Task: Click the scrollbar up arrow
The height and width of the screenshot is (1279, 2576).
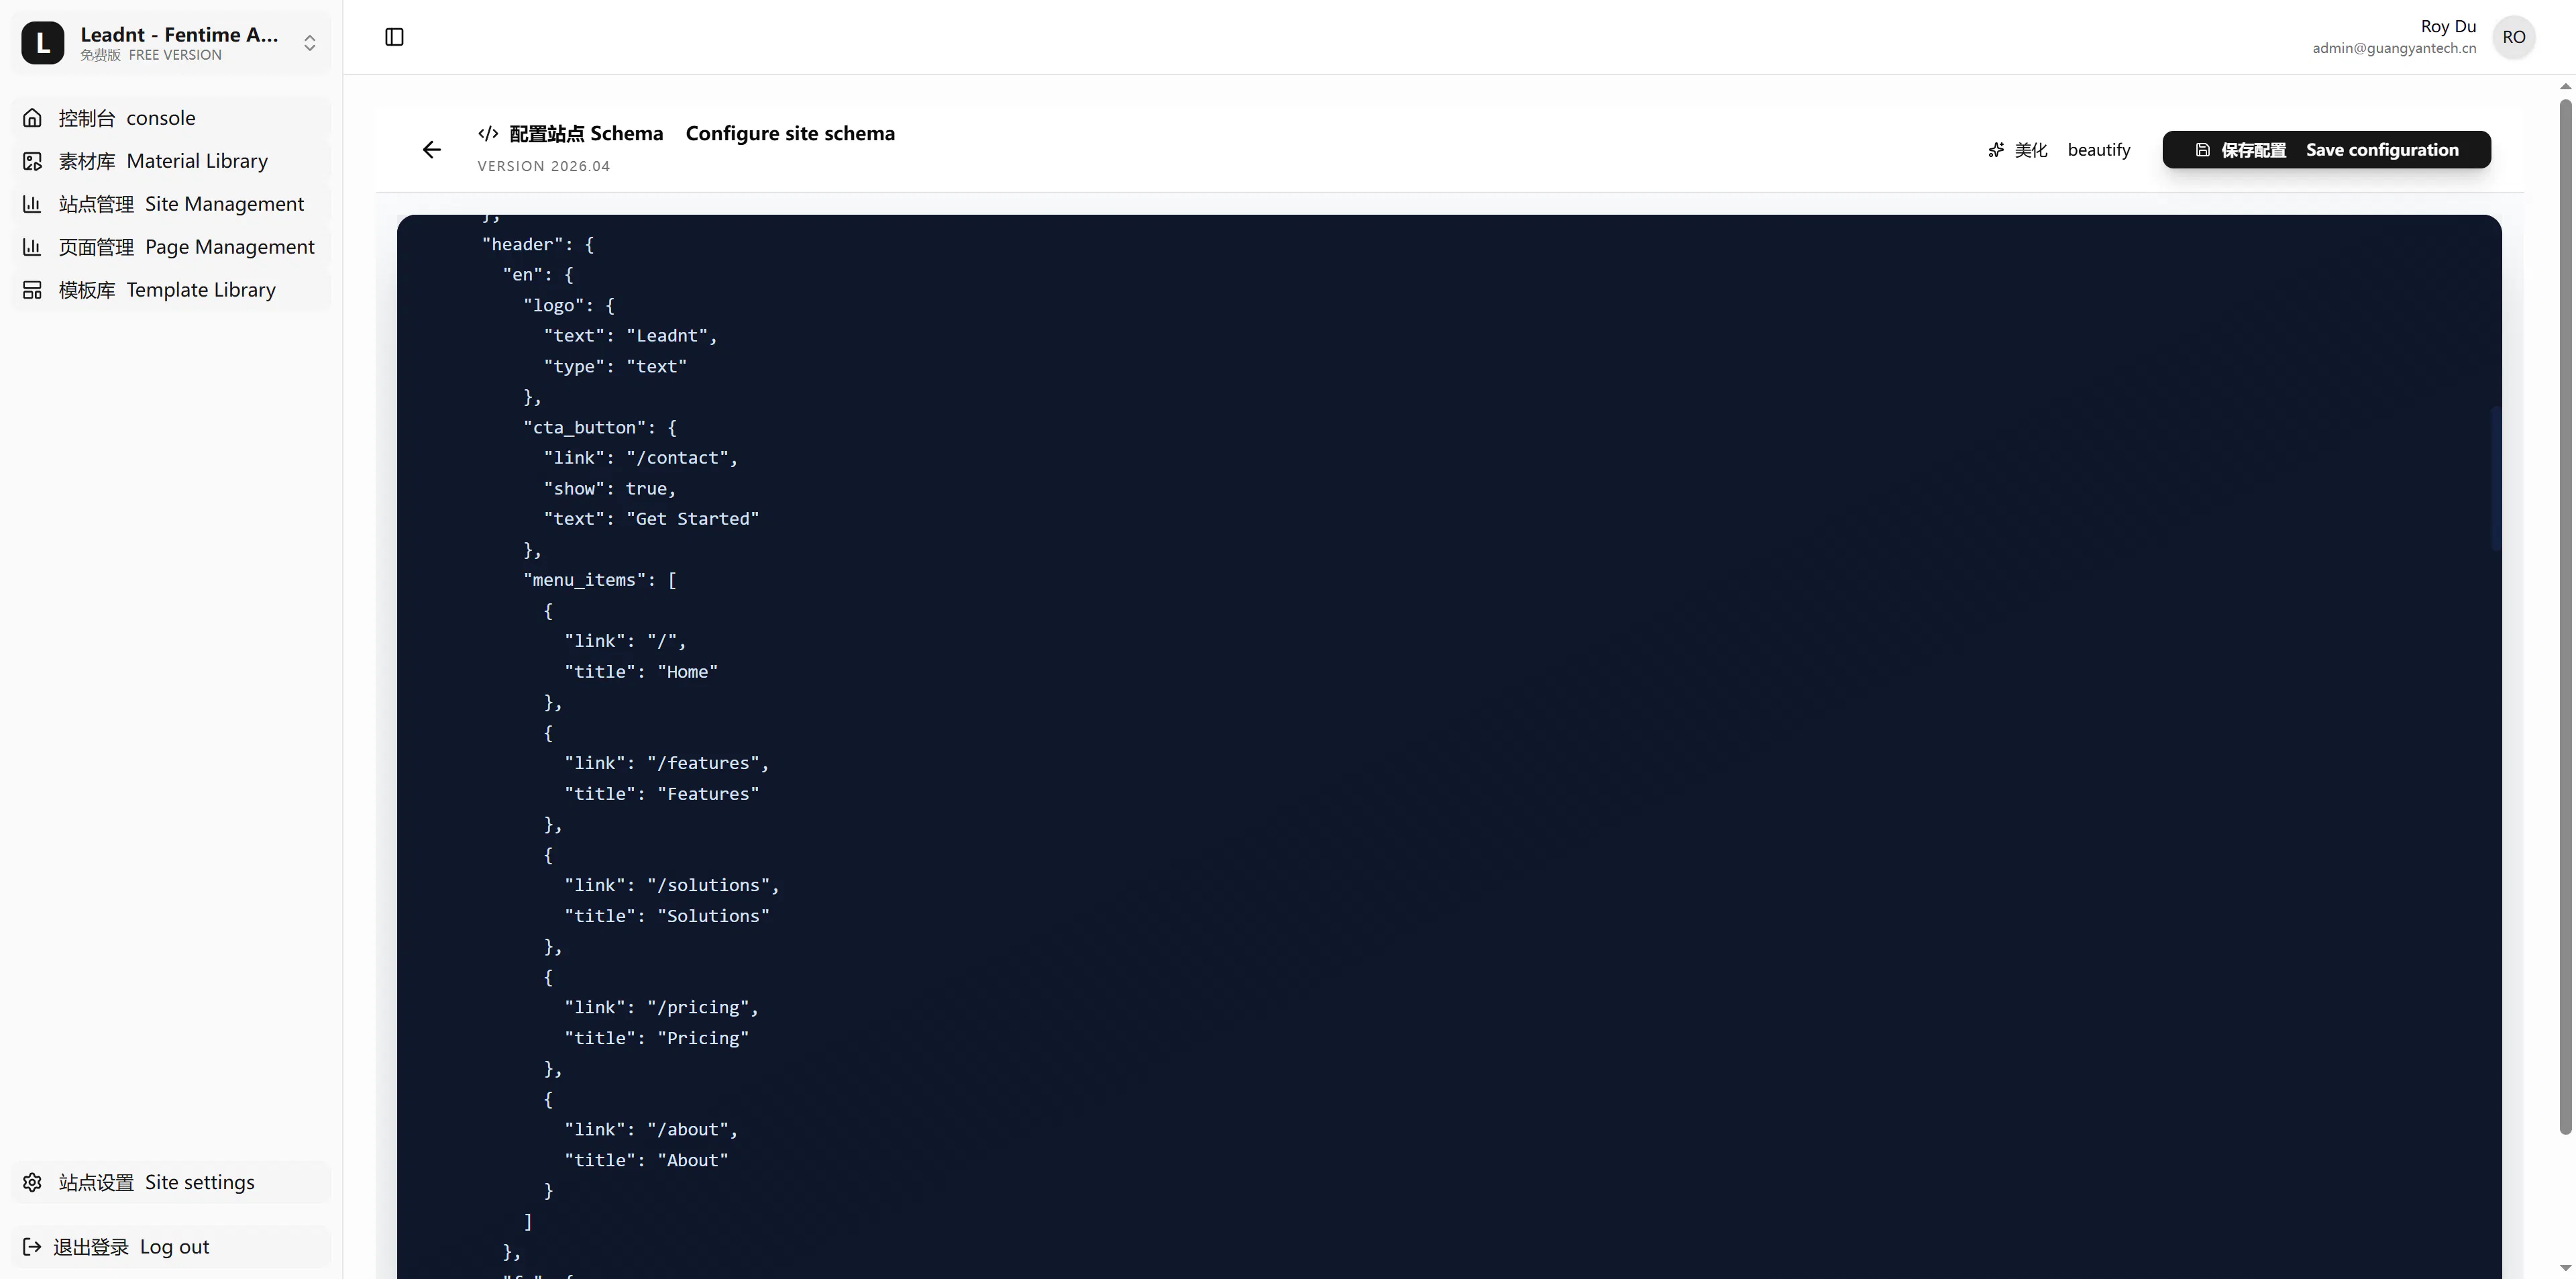Action: point(2565,87)
